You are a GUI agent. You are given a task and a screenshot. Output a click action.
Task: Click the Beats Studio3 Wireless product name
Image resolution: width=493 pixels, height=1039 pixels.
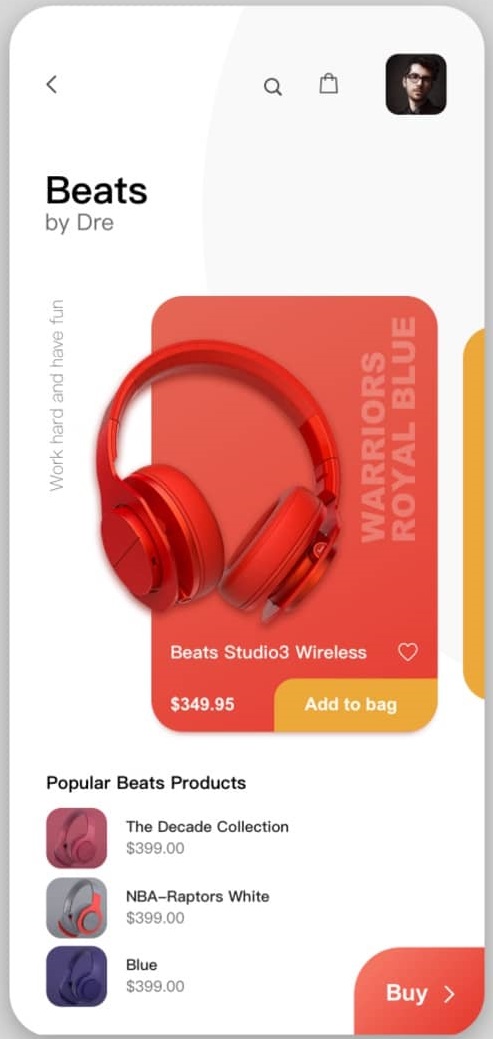coord(268,652)
